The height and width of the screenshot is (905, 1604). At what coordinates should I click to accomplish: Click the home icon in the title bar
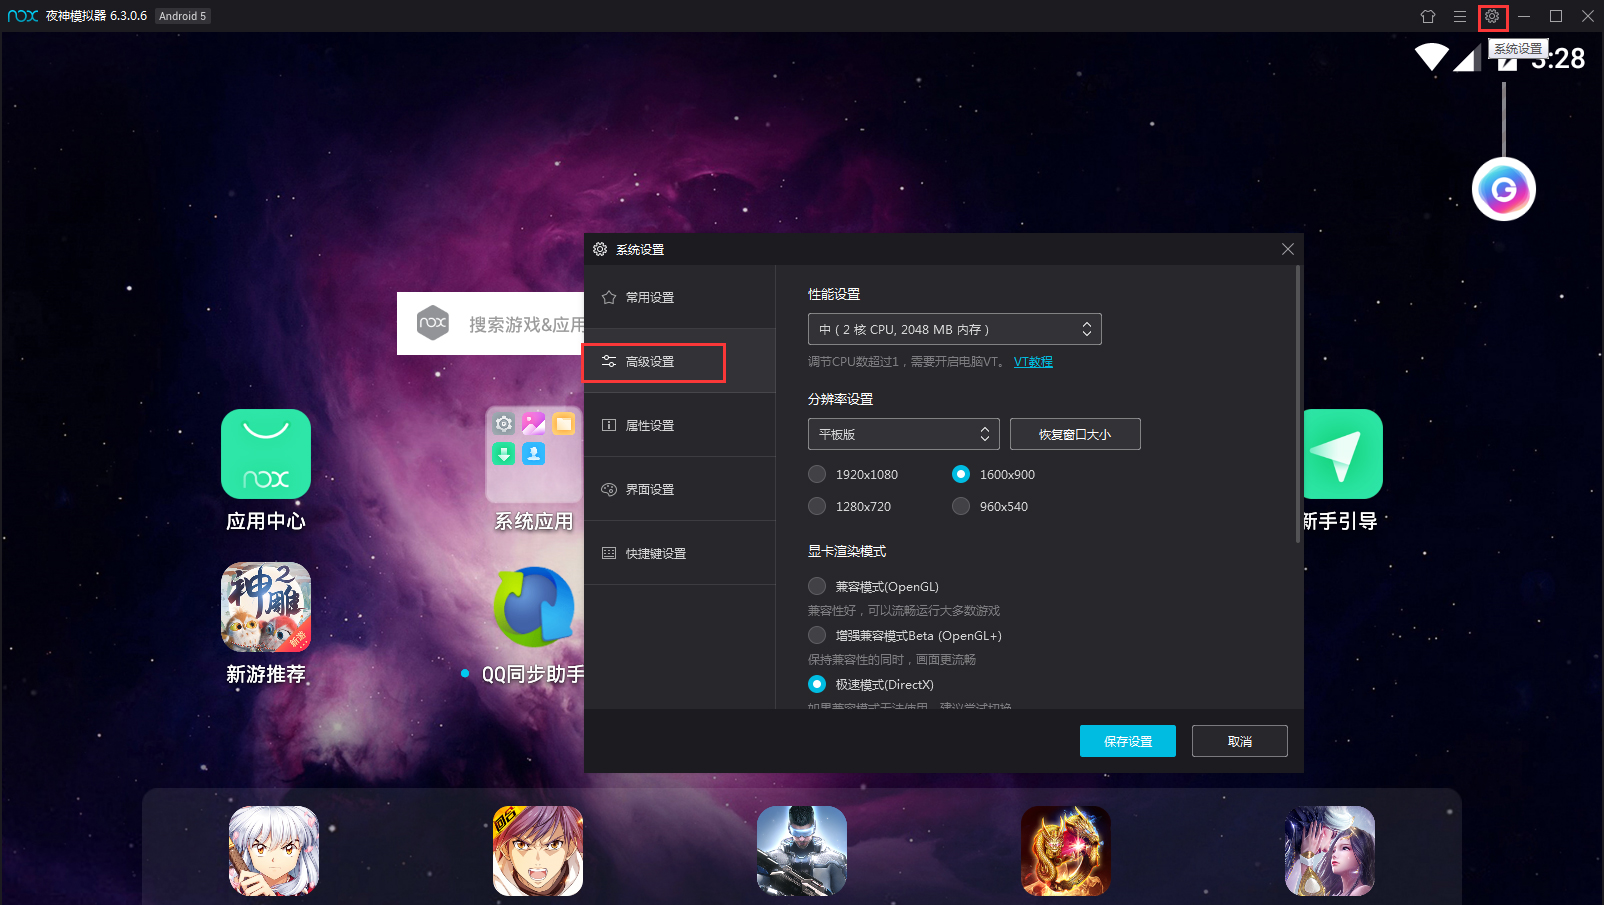[1428, 16]
